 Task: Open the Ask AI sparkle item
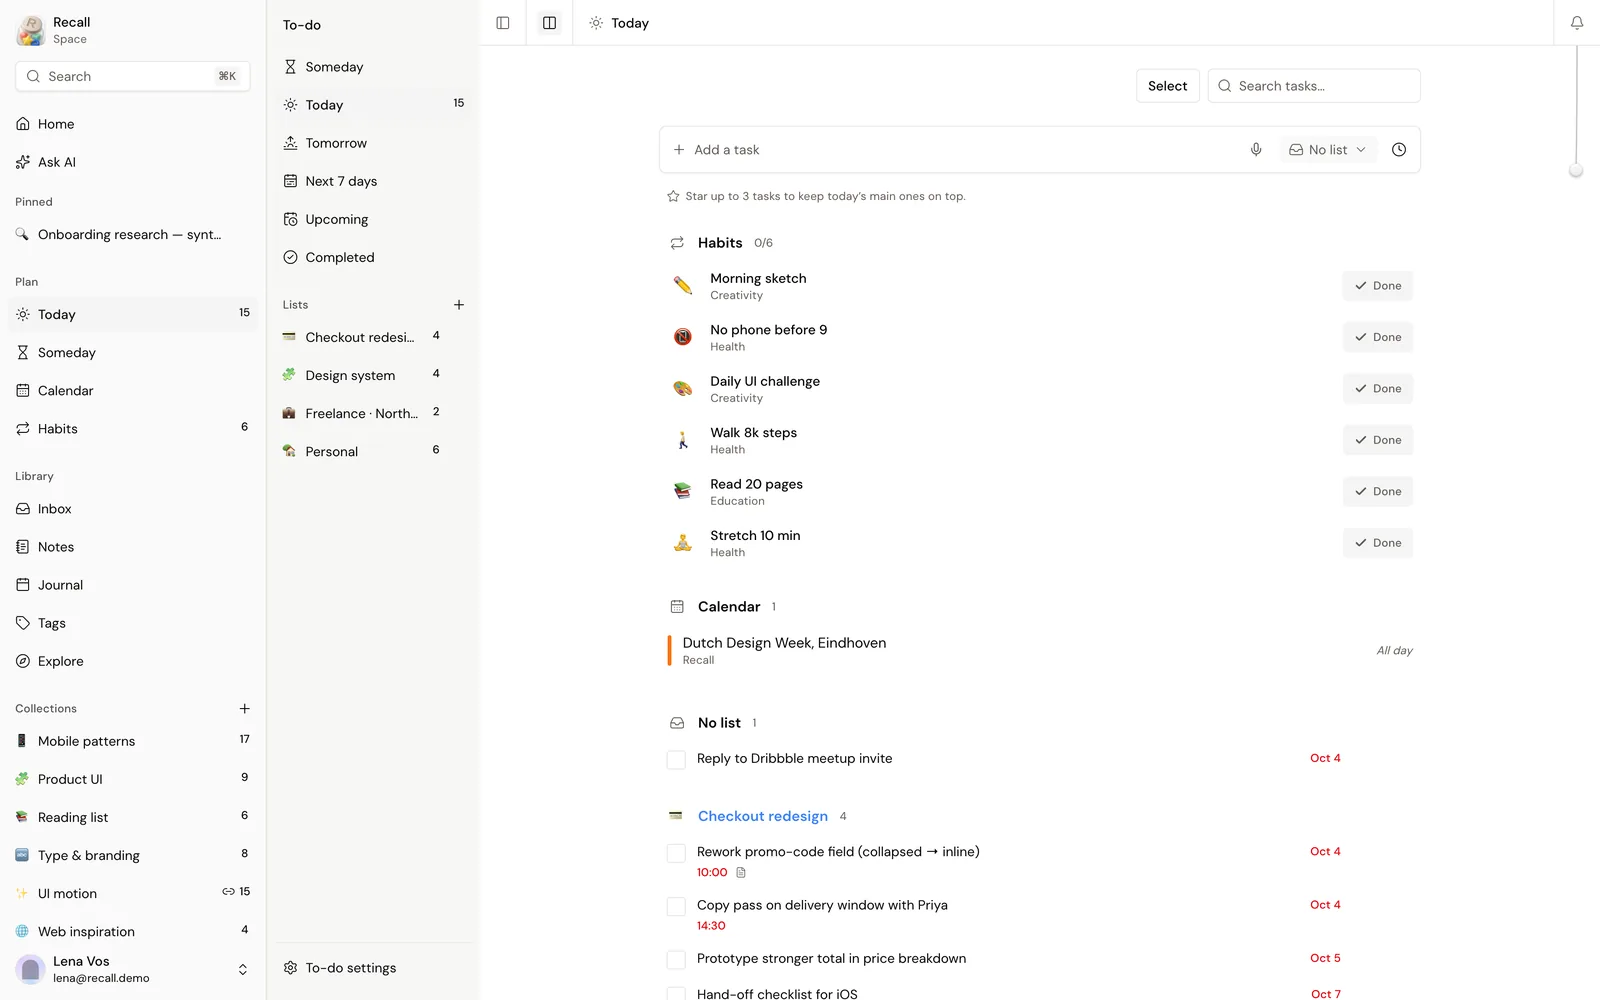pyautogui.click(x=133, y=162)
